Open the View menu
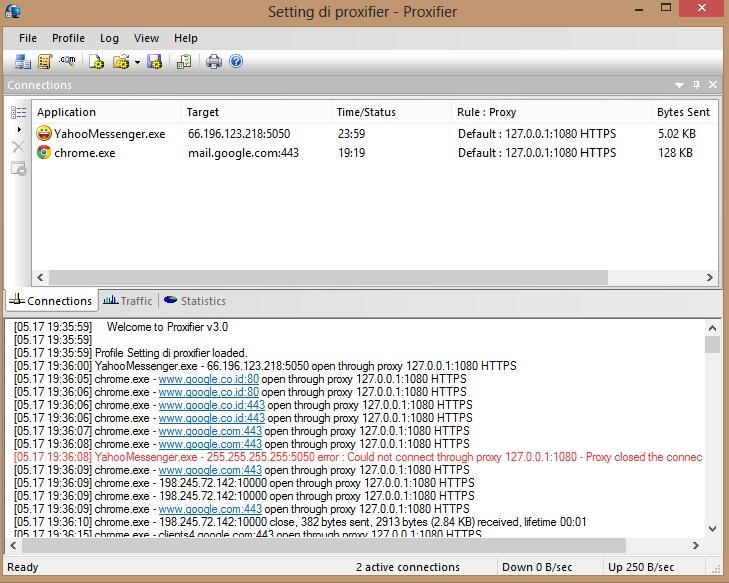This screenshot has height=583, width=729. pyautogui.click(x=146, y=38)
